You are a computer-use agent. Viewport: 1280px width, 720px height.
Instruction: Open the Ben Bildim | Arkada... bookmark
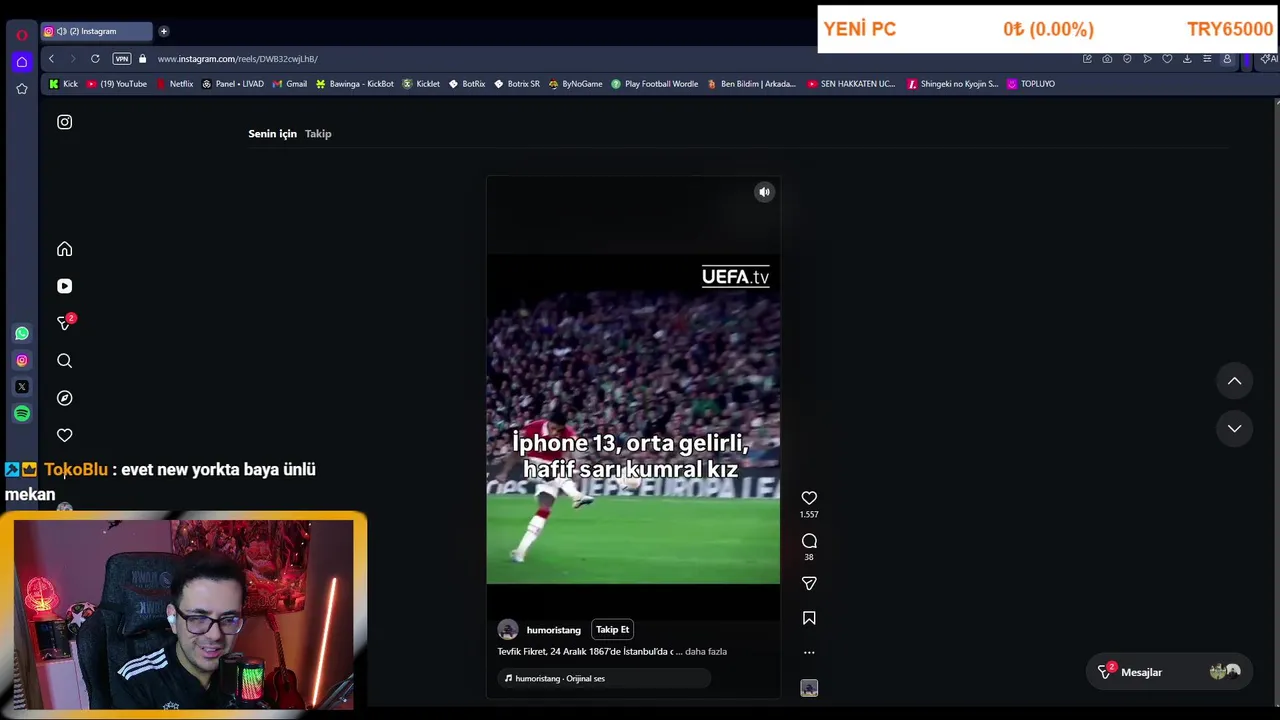coord(752,84)
